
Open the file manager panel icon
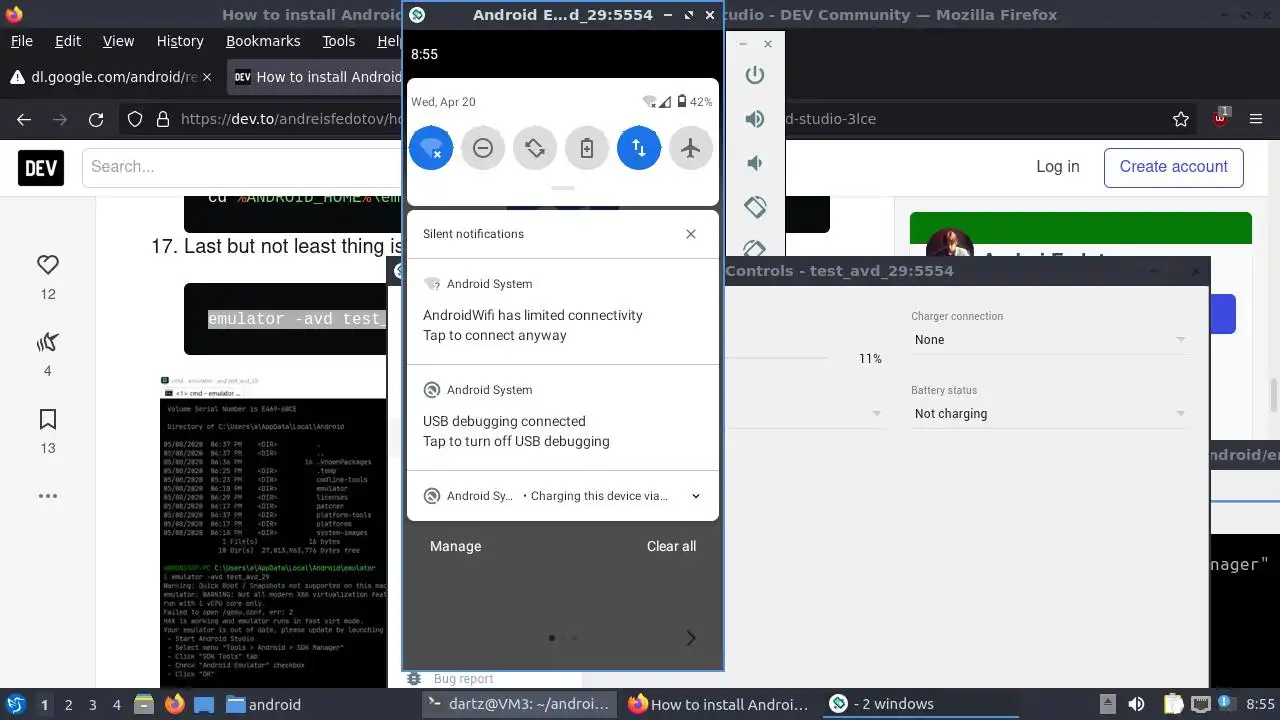pyautogui.click(x=143, y=704)
